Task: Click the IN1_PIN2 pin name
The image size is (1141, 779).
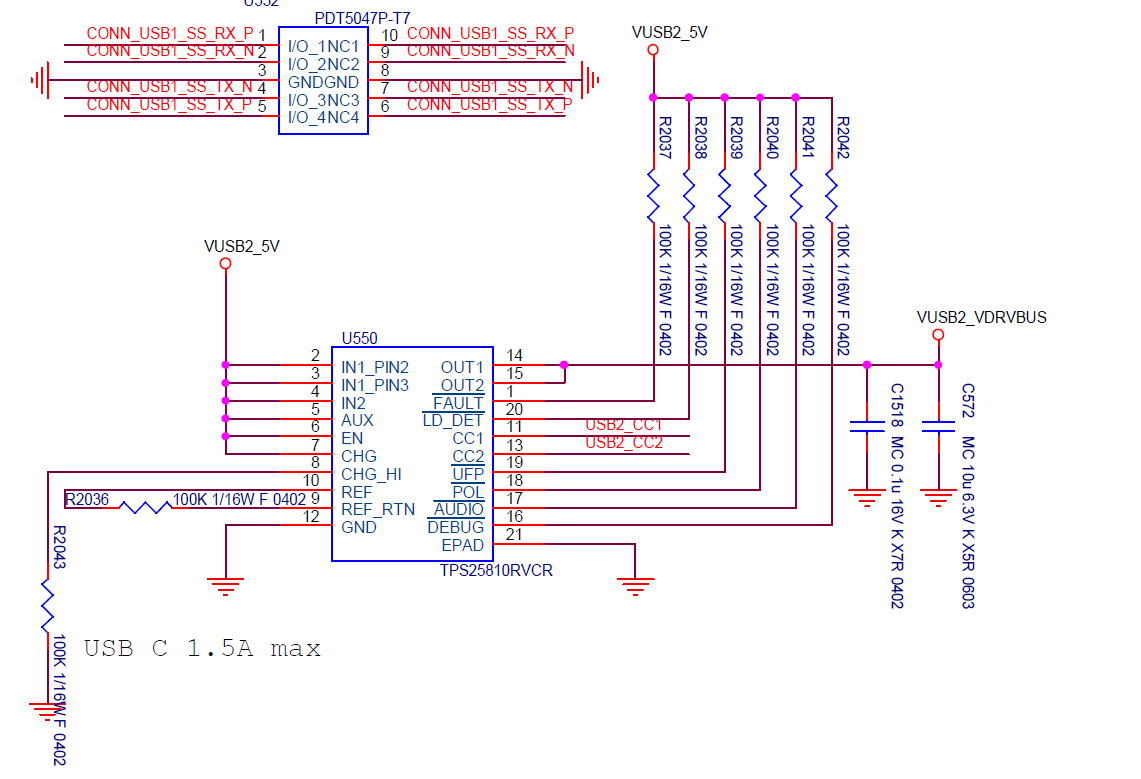Action: click(375, 367)
